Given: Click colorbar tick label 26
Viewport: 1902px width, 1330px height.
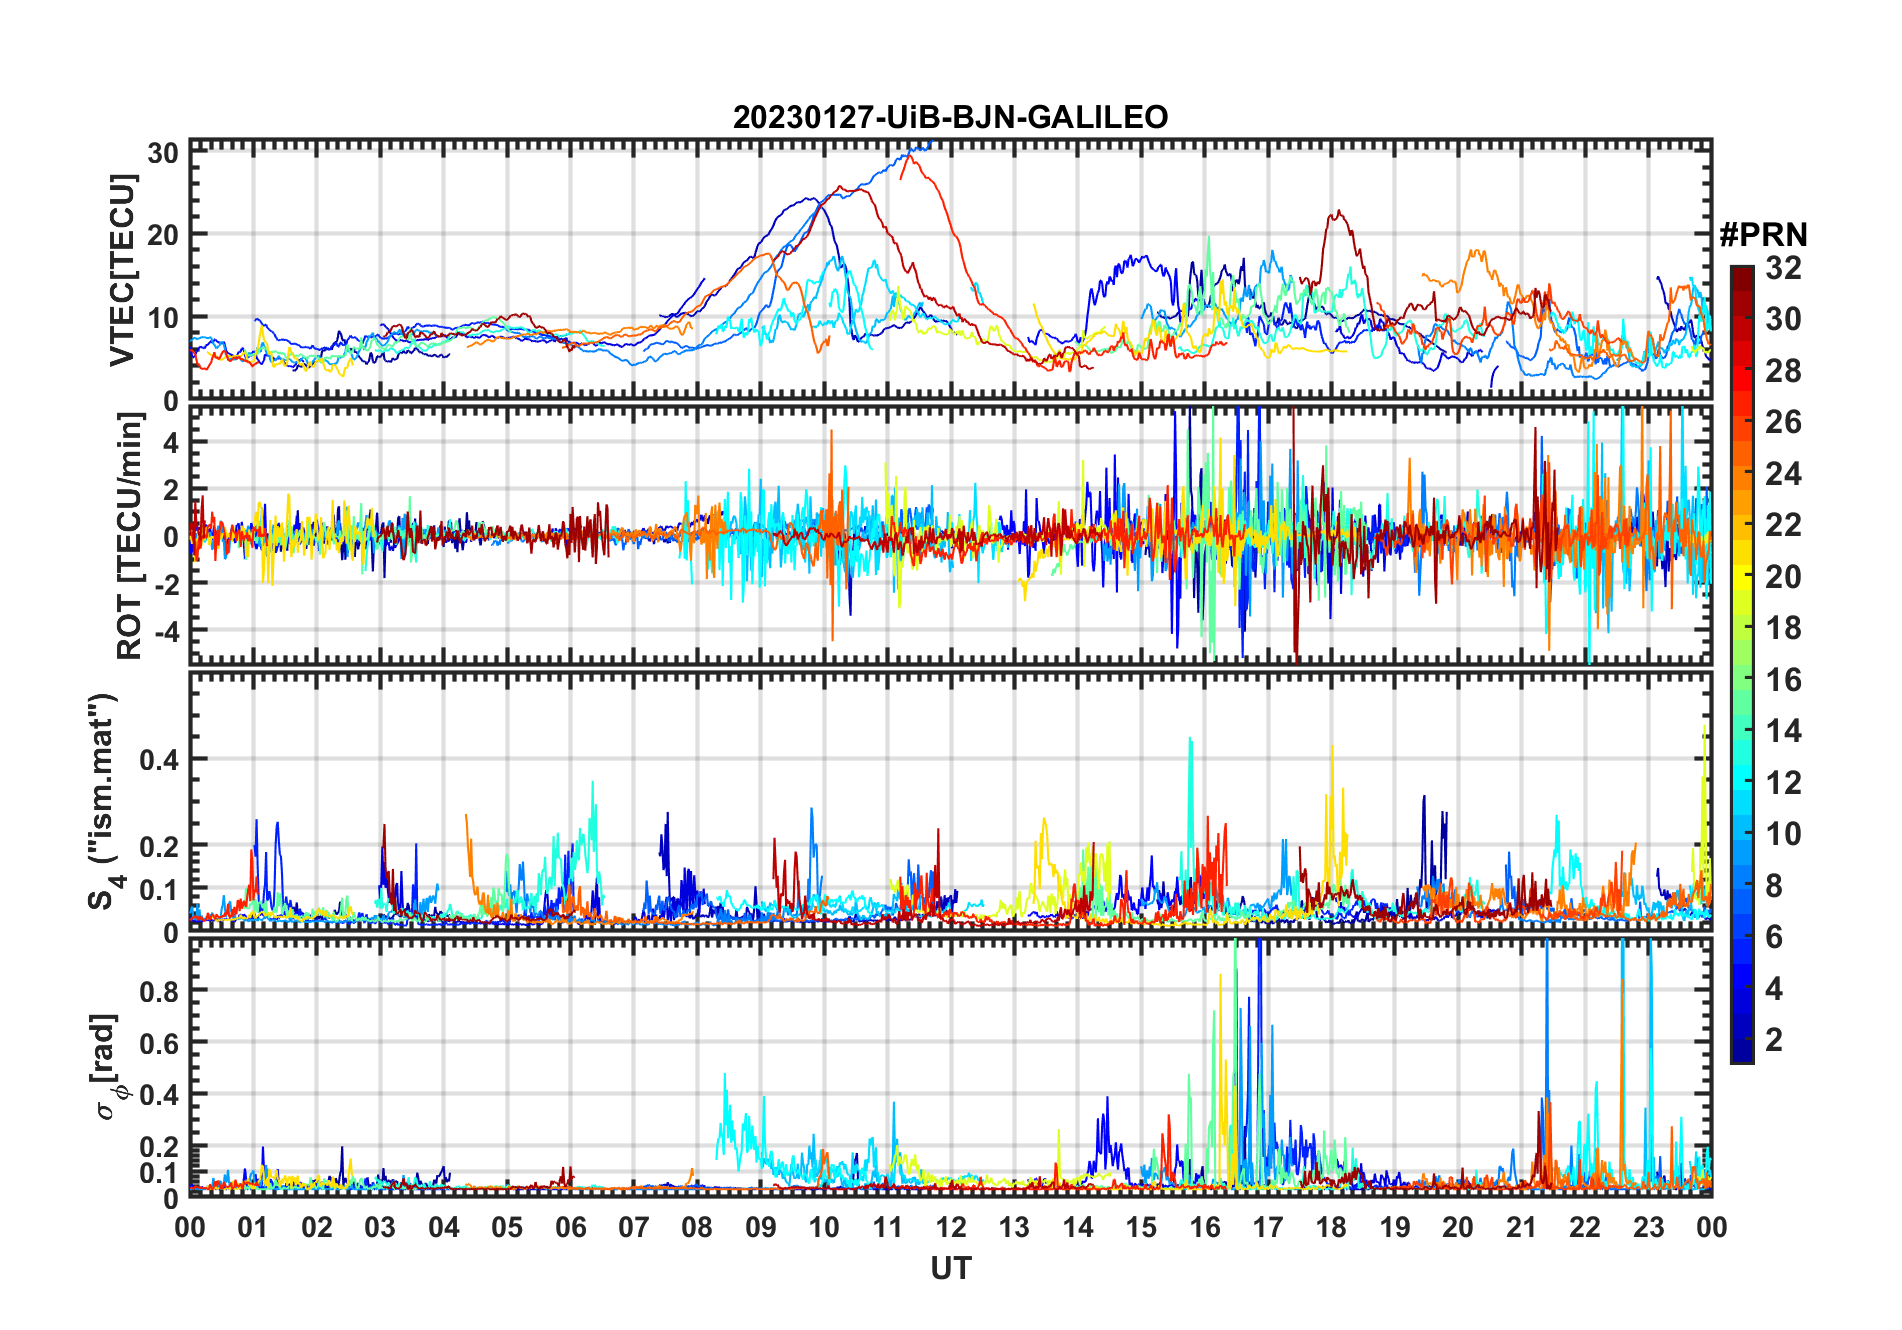Looking at the screenshot, I should 1783,422.
